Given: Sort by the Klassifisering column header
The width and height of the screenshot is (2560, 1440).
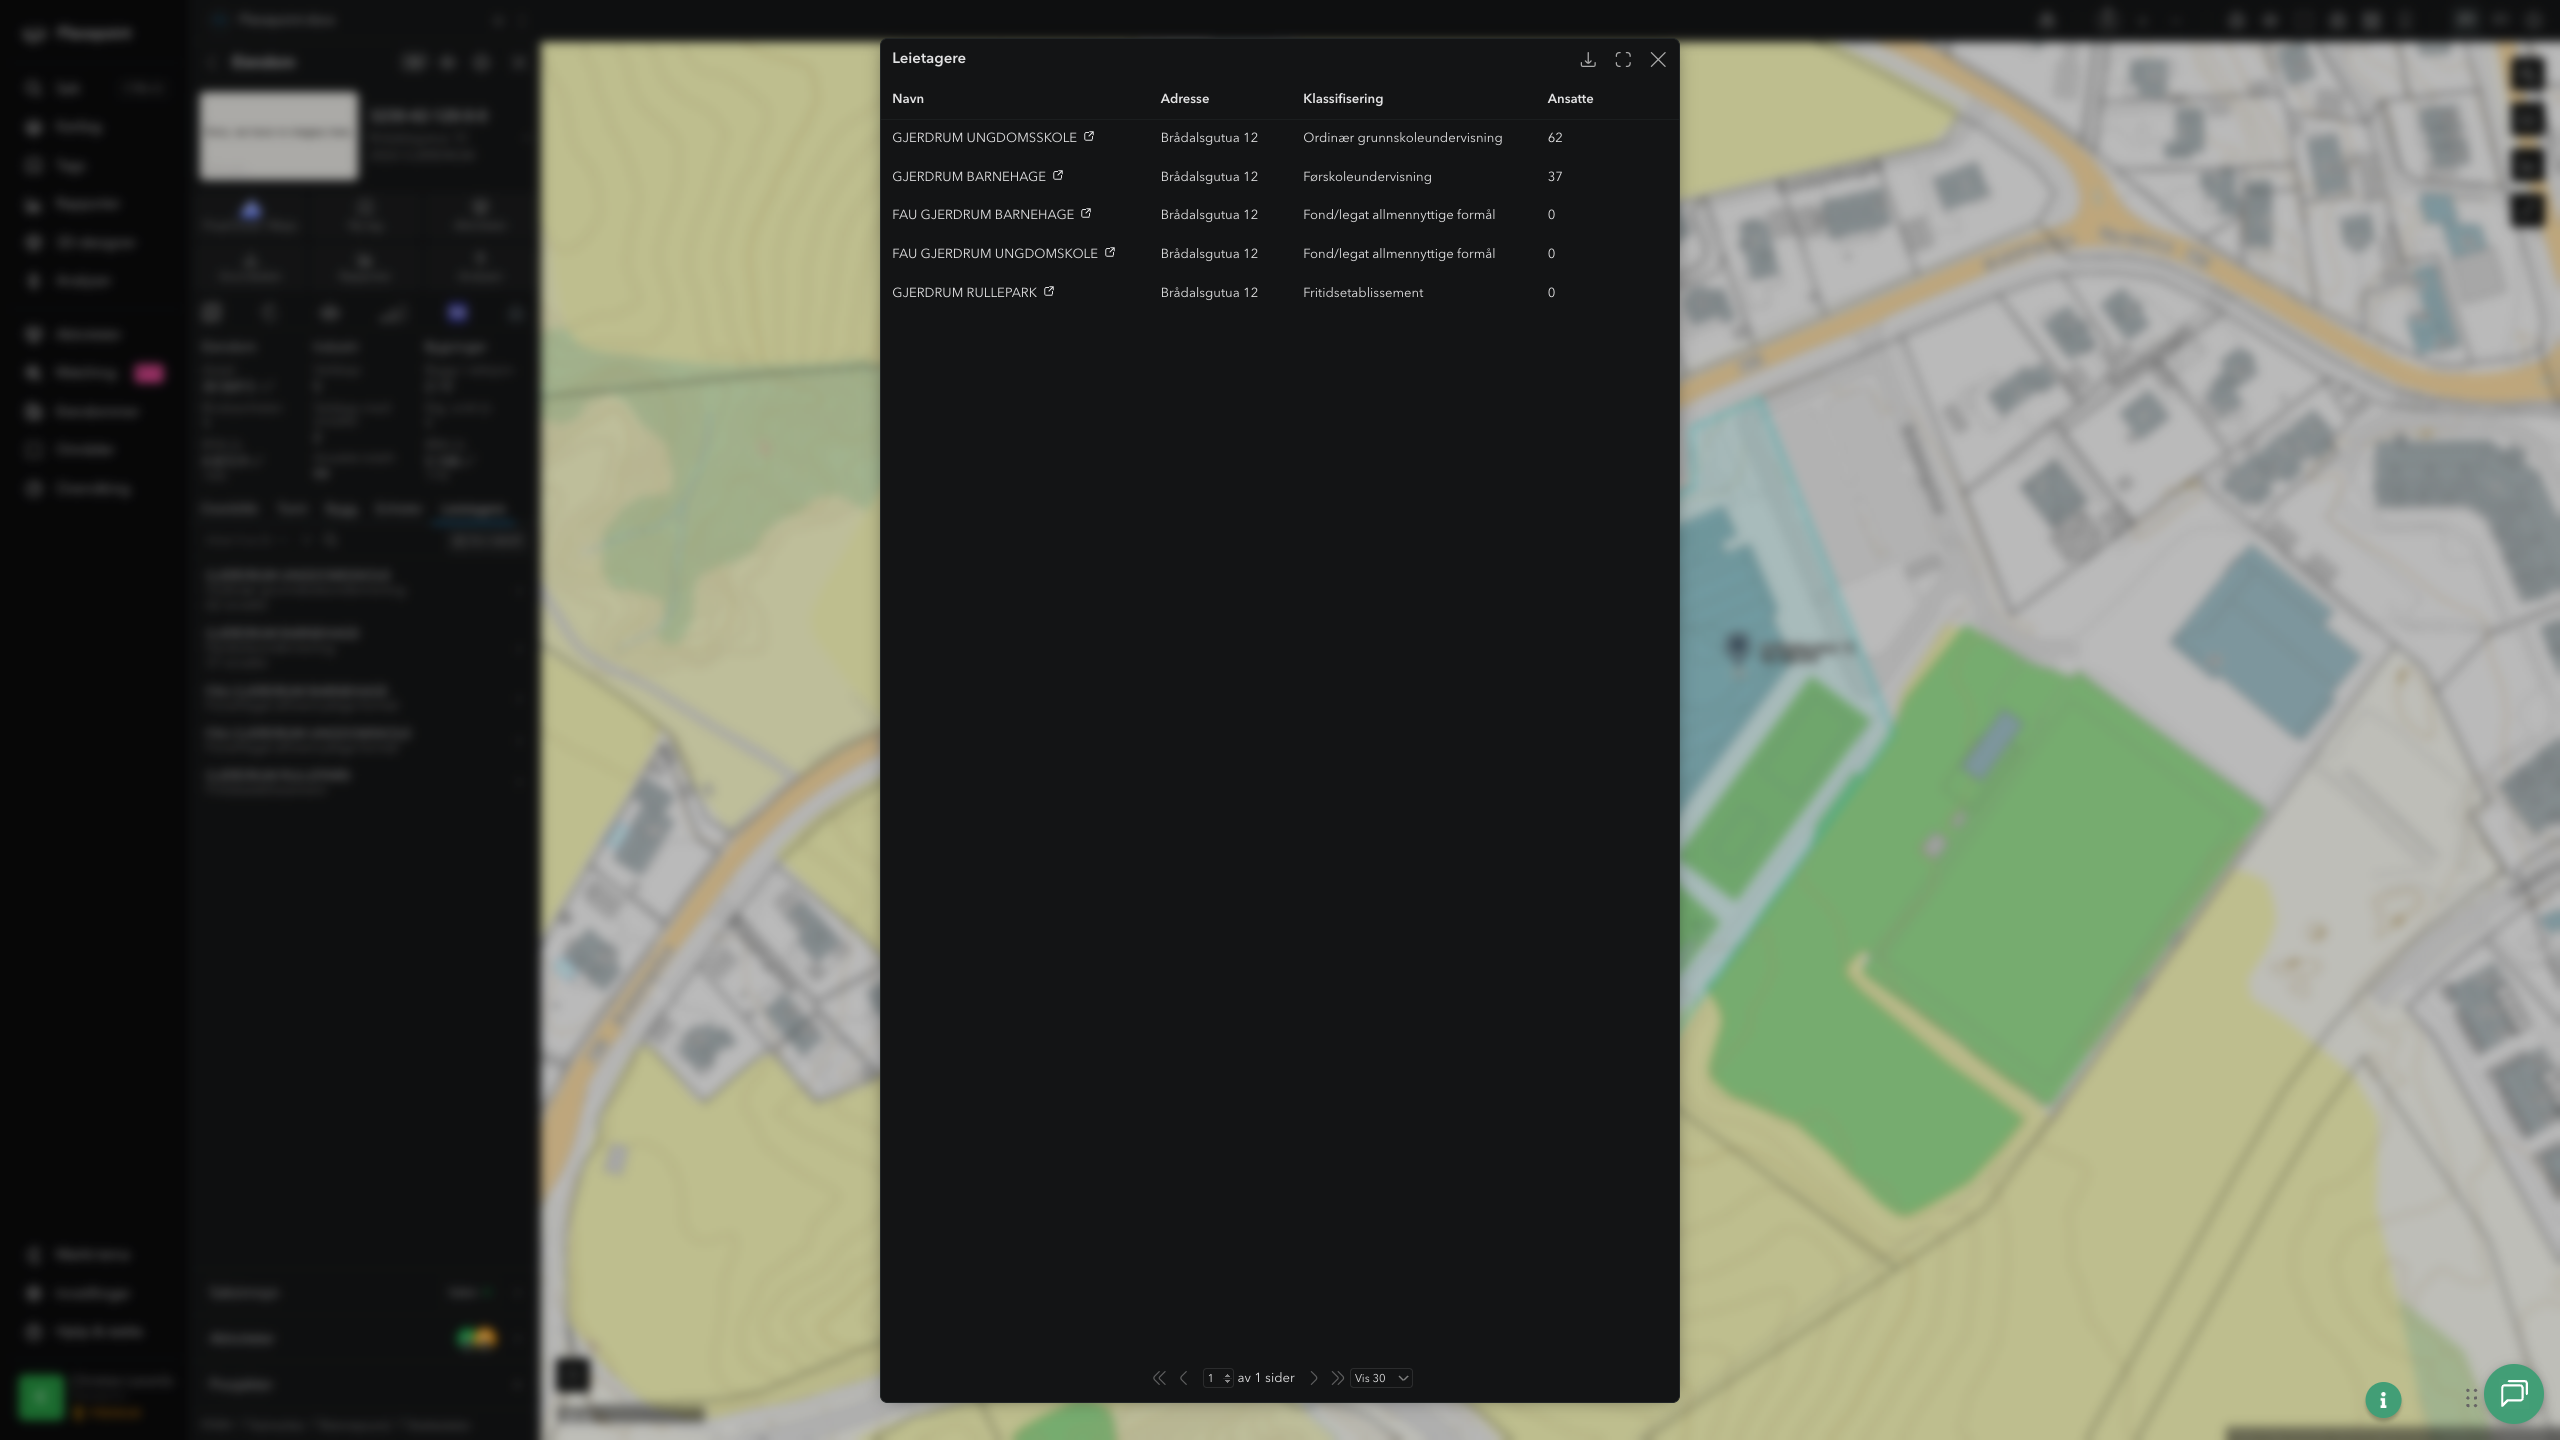Looking at the screenshot, I should [1343, 99].
